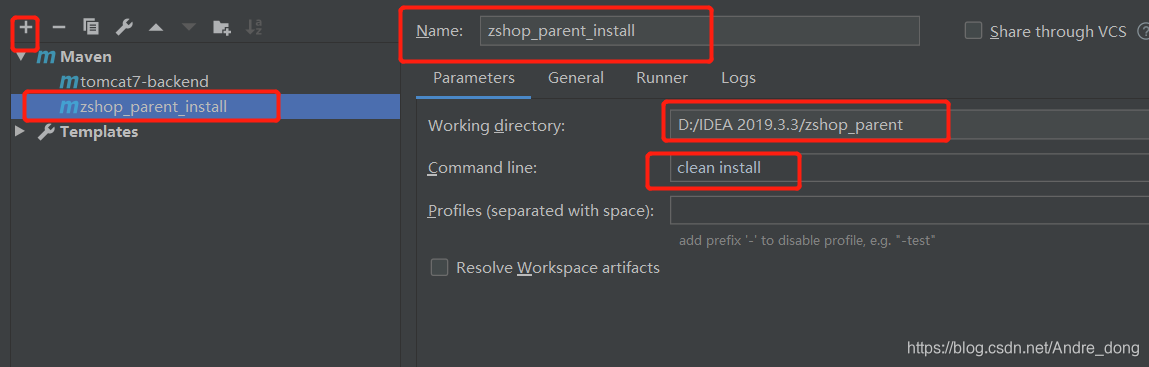Viewport: 1149px width, 367px height.
Task: Remove the selected configuration
Action: click(x=59, y=27)
